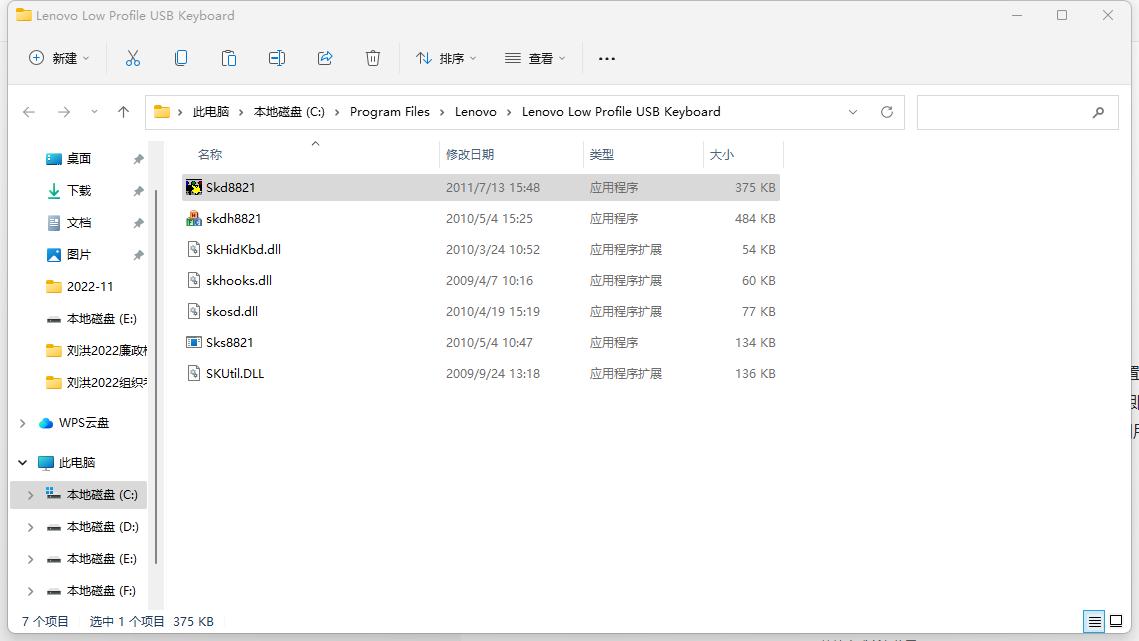The image size is (1139, 641).
Task: Go up to the Lenovo parent folder
Action: coord(123,112)
